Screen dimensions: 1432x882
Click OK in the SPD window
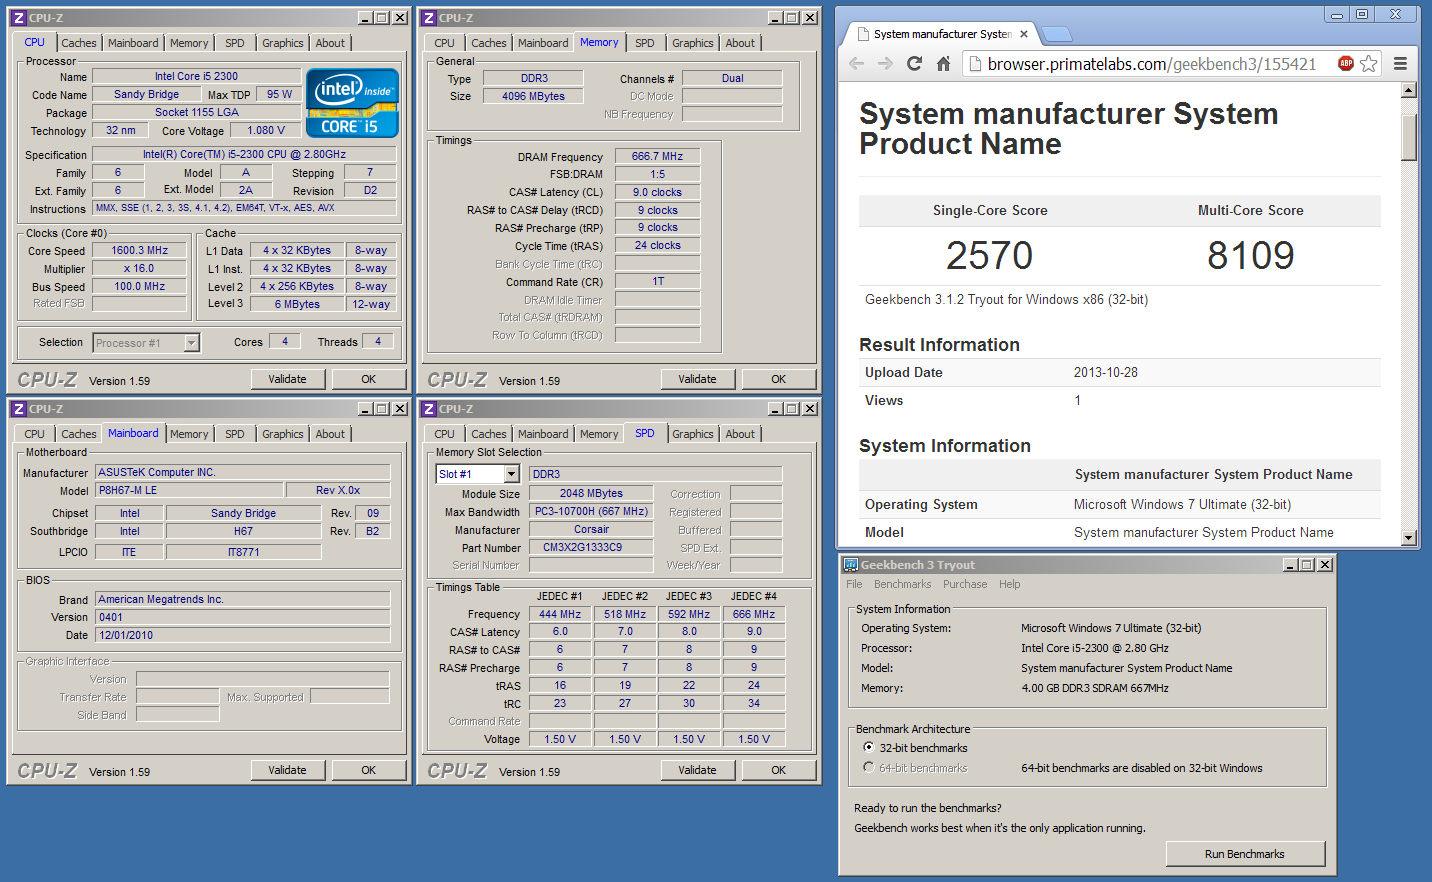pos(779,770)
